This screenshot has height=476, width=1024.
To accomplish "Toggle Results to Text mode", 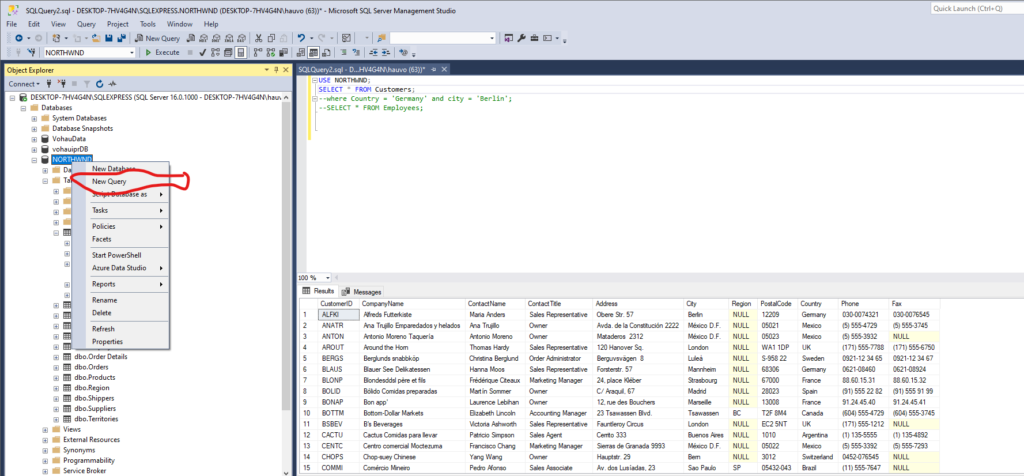I will tap(300, 52).
